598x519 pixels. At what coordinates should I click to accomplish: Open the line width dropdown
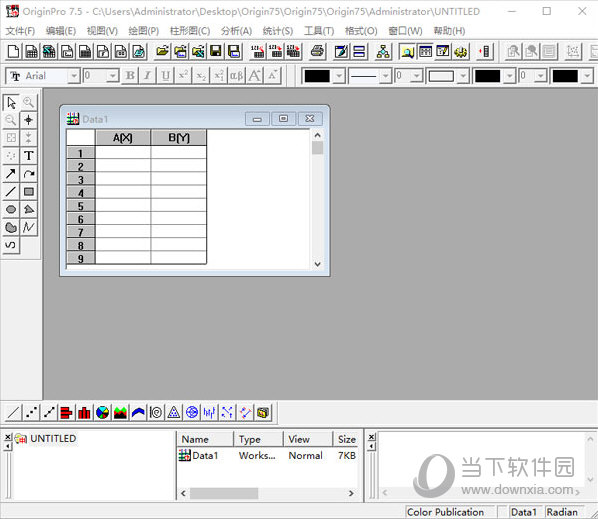coord(417,76)
